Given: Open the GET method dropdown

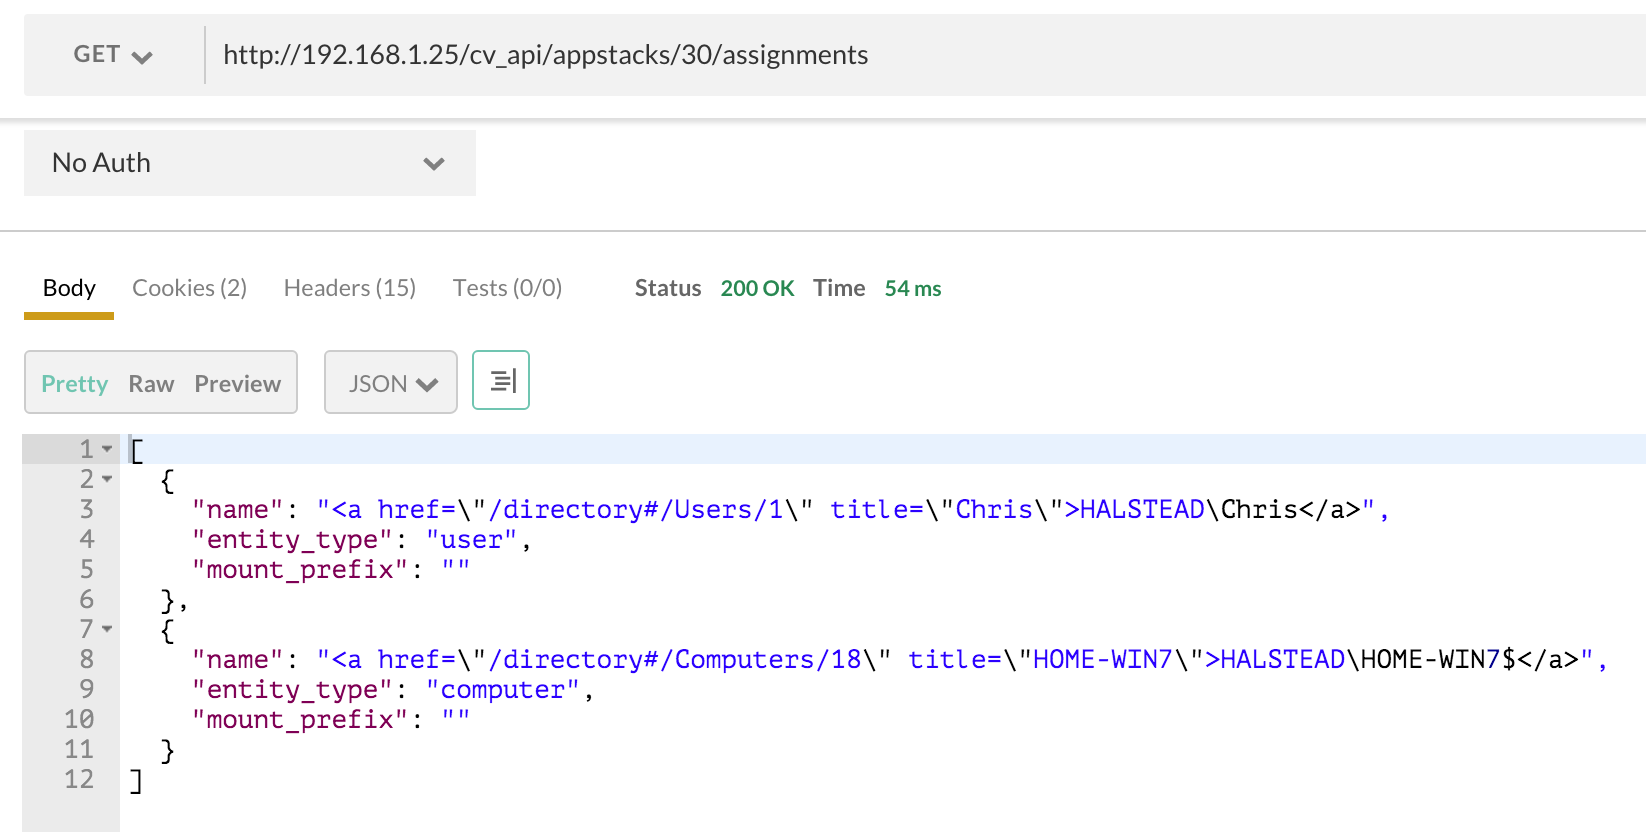Looking at the screenshot, I should pos(112,55).
